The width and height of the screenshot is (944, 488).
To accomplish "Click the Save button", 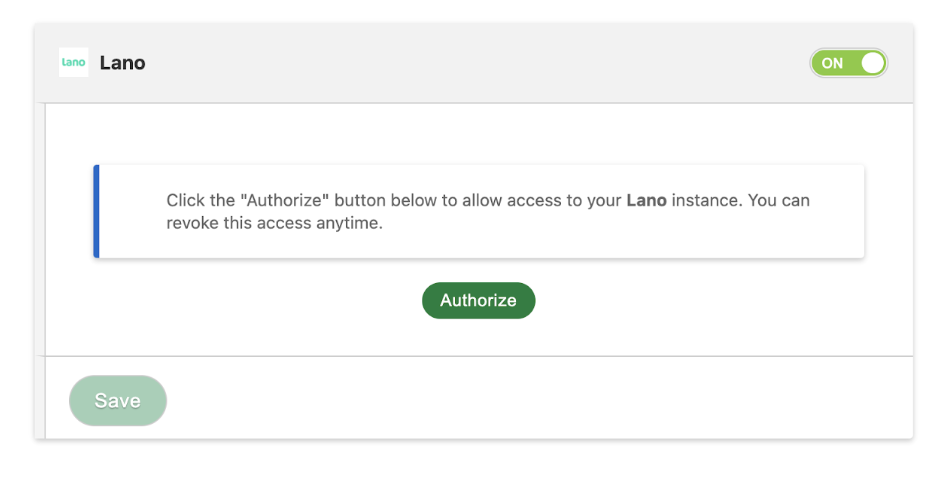I will point(118,401).
